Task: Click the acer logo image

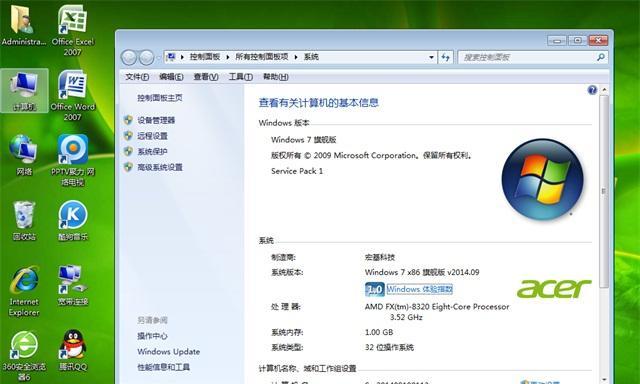Action: [554, 288]
